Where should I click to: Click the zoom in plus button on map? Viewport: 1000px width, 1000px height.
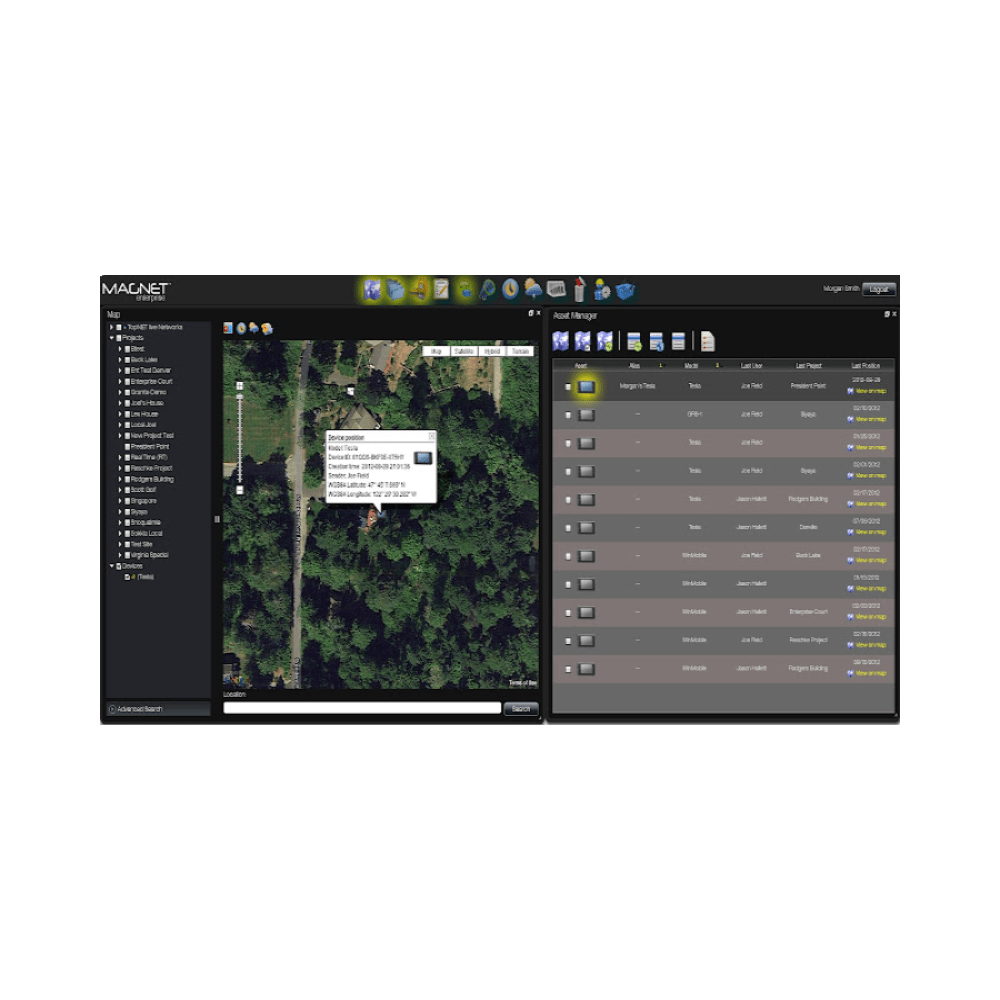(x=240, y=386)
